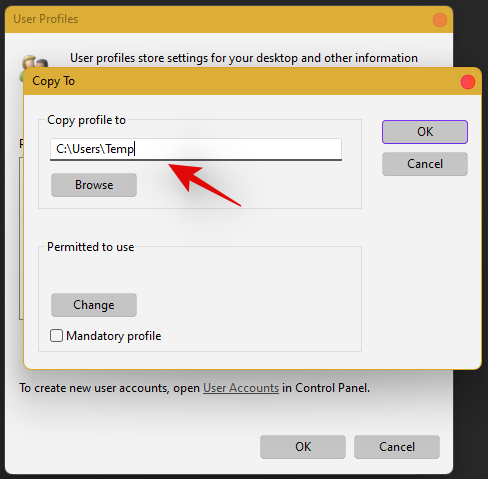488x479 pixels.
Task: Open the User Accounts link
Action: tap(241, 388)
